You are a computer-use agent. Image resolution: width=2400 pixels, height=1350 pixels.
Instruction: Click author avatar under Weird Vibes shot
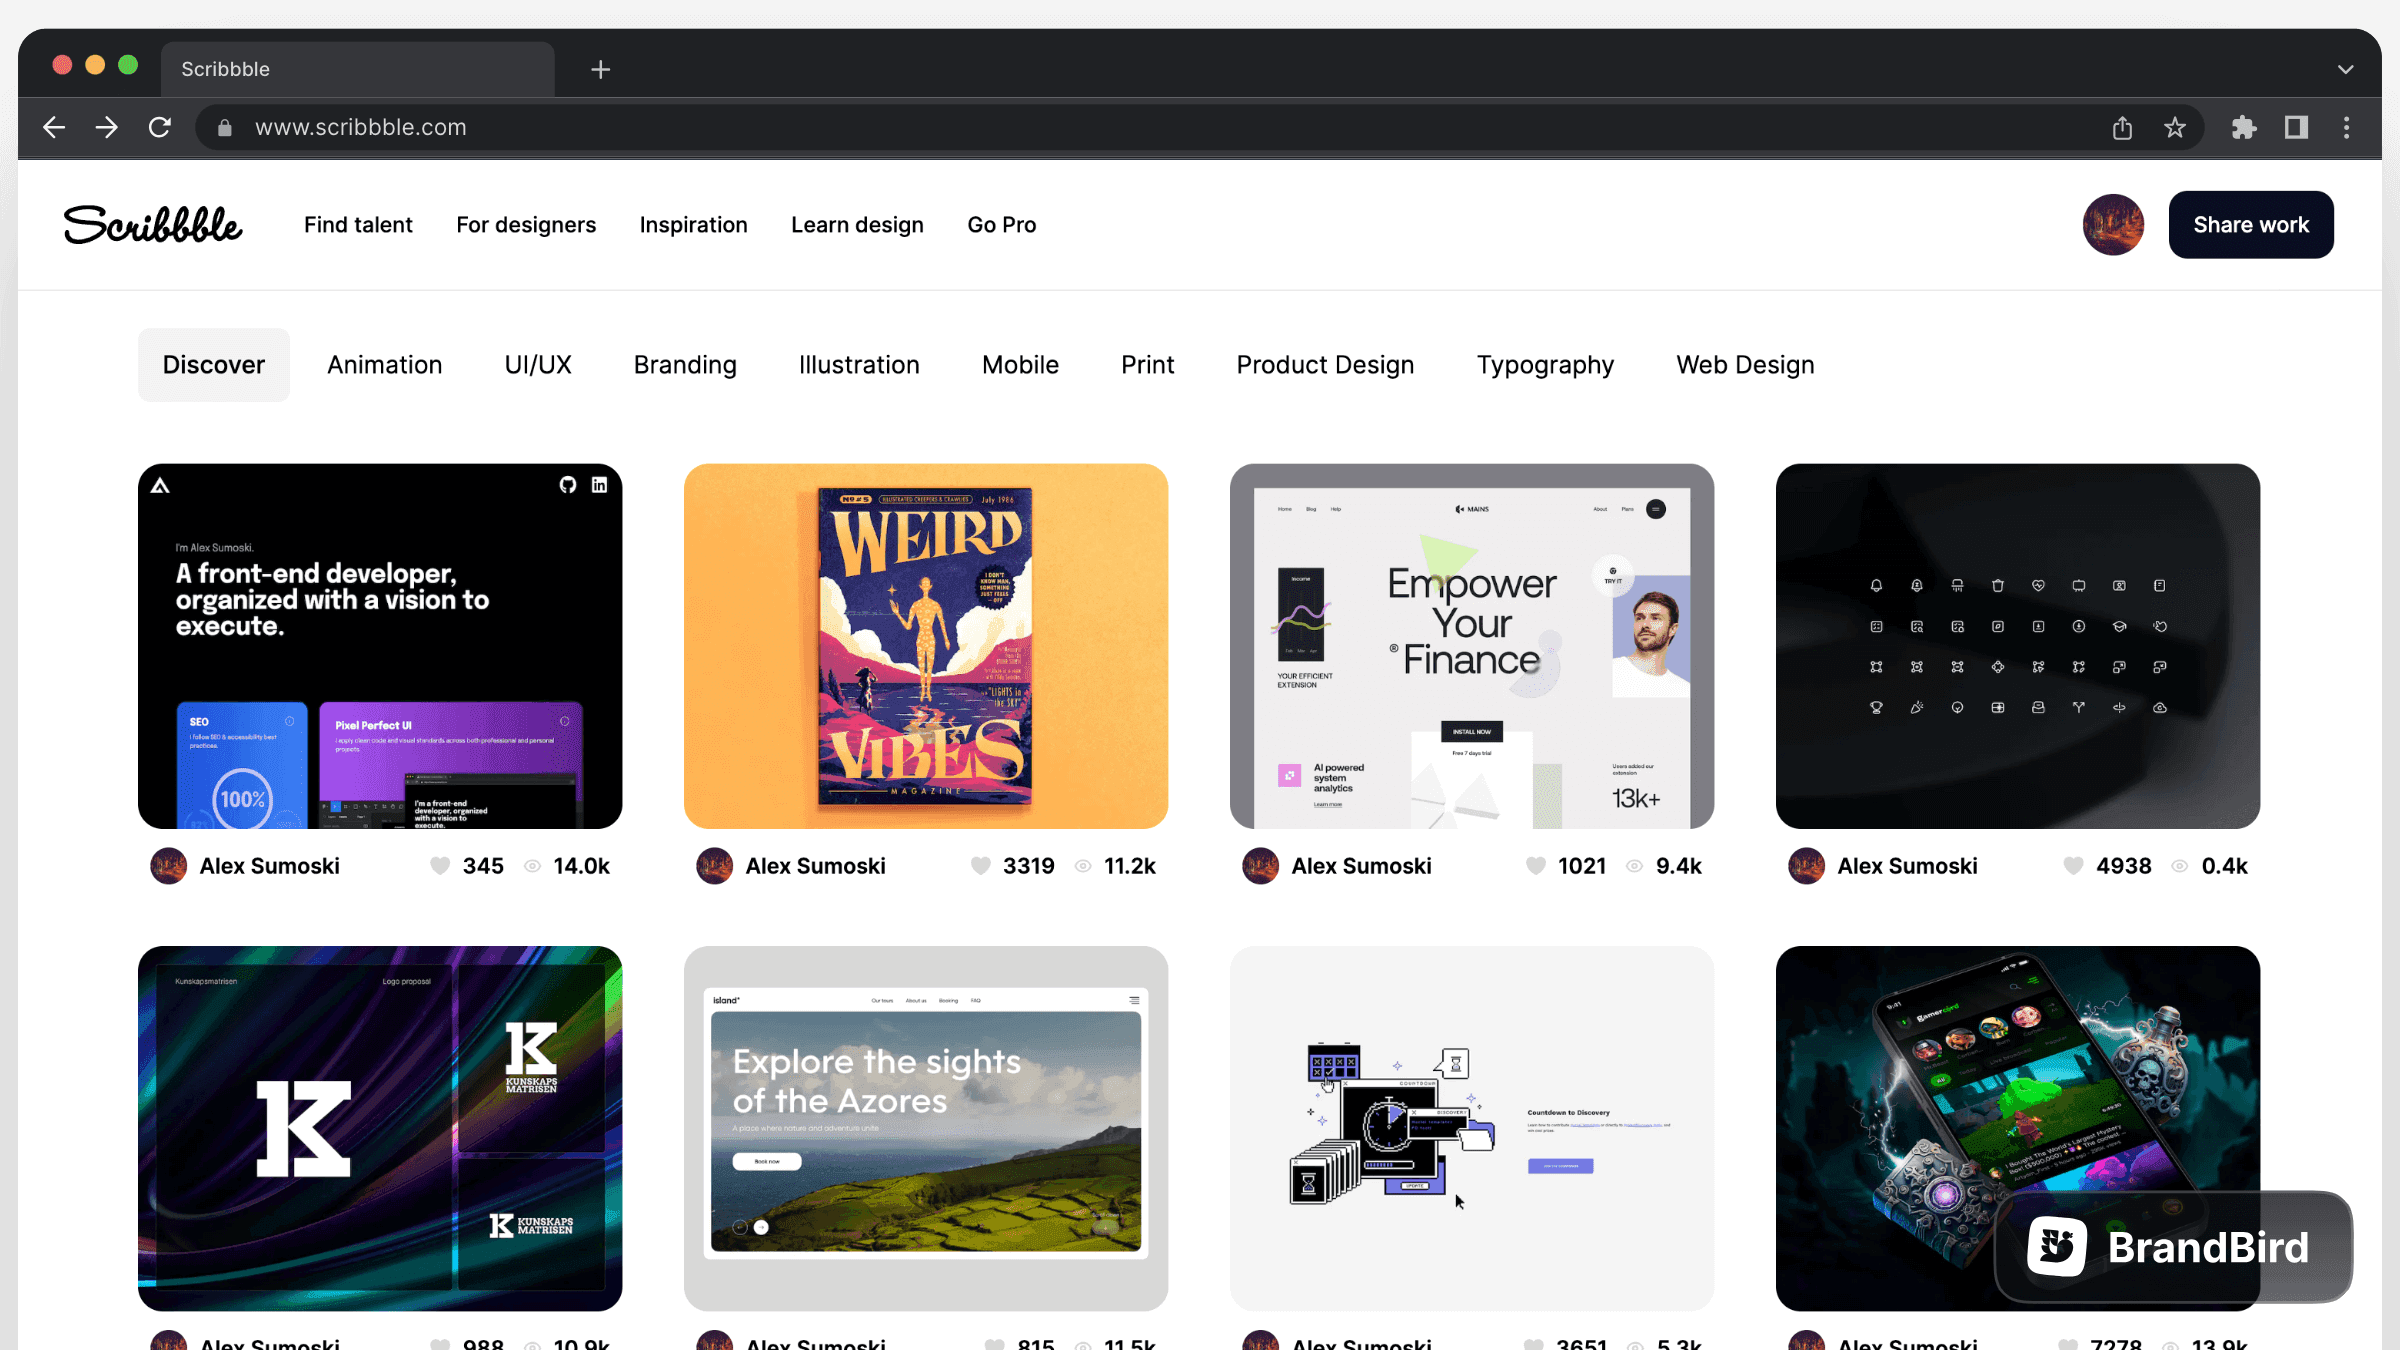715,866
